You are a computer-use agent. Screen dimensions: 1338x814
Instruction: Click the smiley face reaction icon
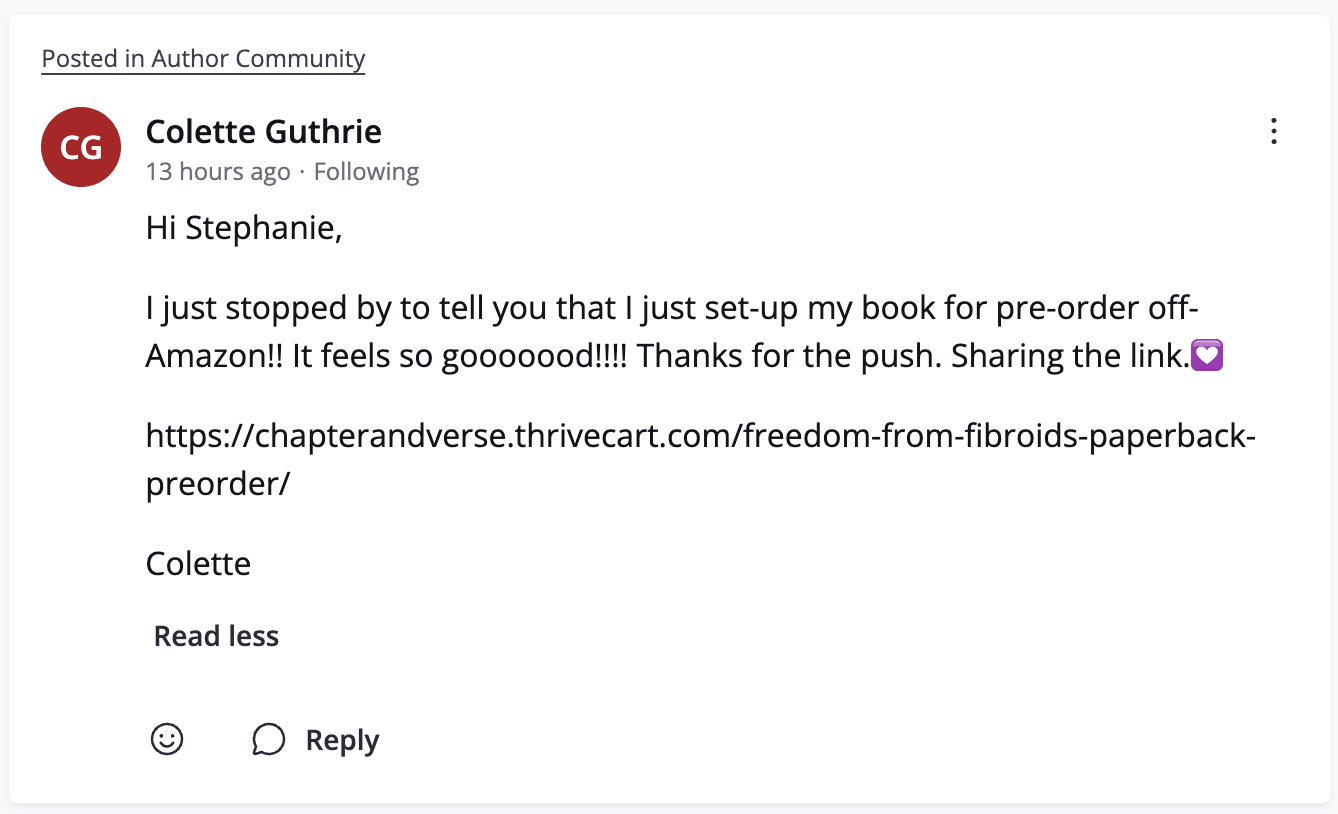[167, 740]
